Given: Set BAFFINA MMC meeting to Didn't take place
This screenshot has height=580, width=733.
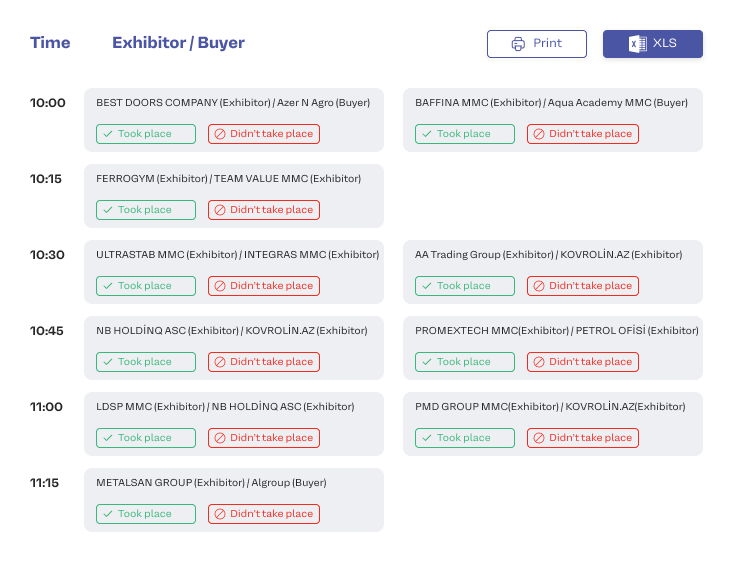Looking at the screenshot, I should point(583,134).
